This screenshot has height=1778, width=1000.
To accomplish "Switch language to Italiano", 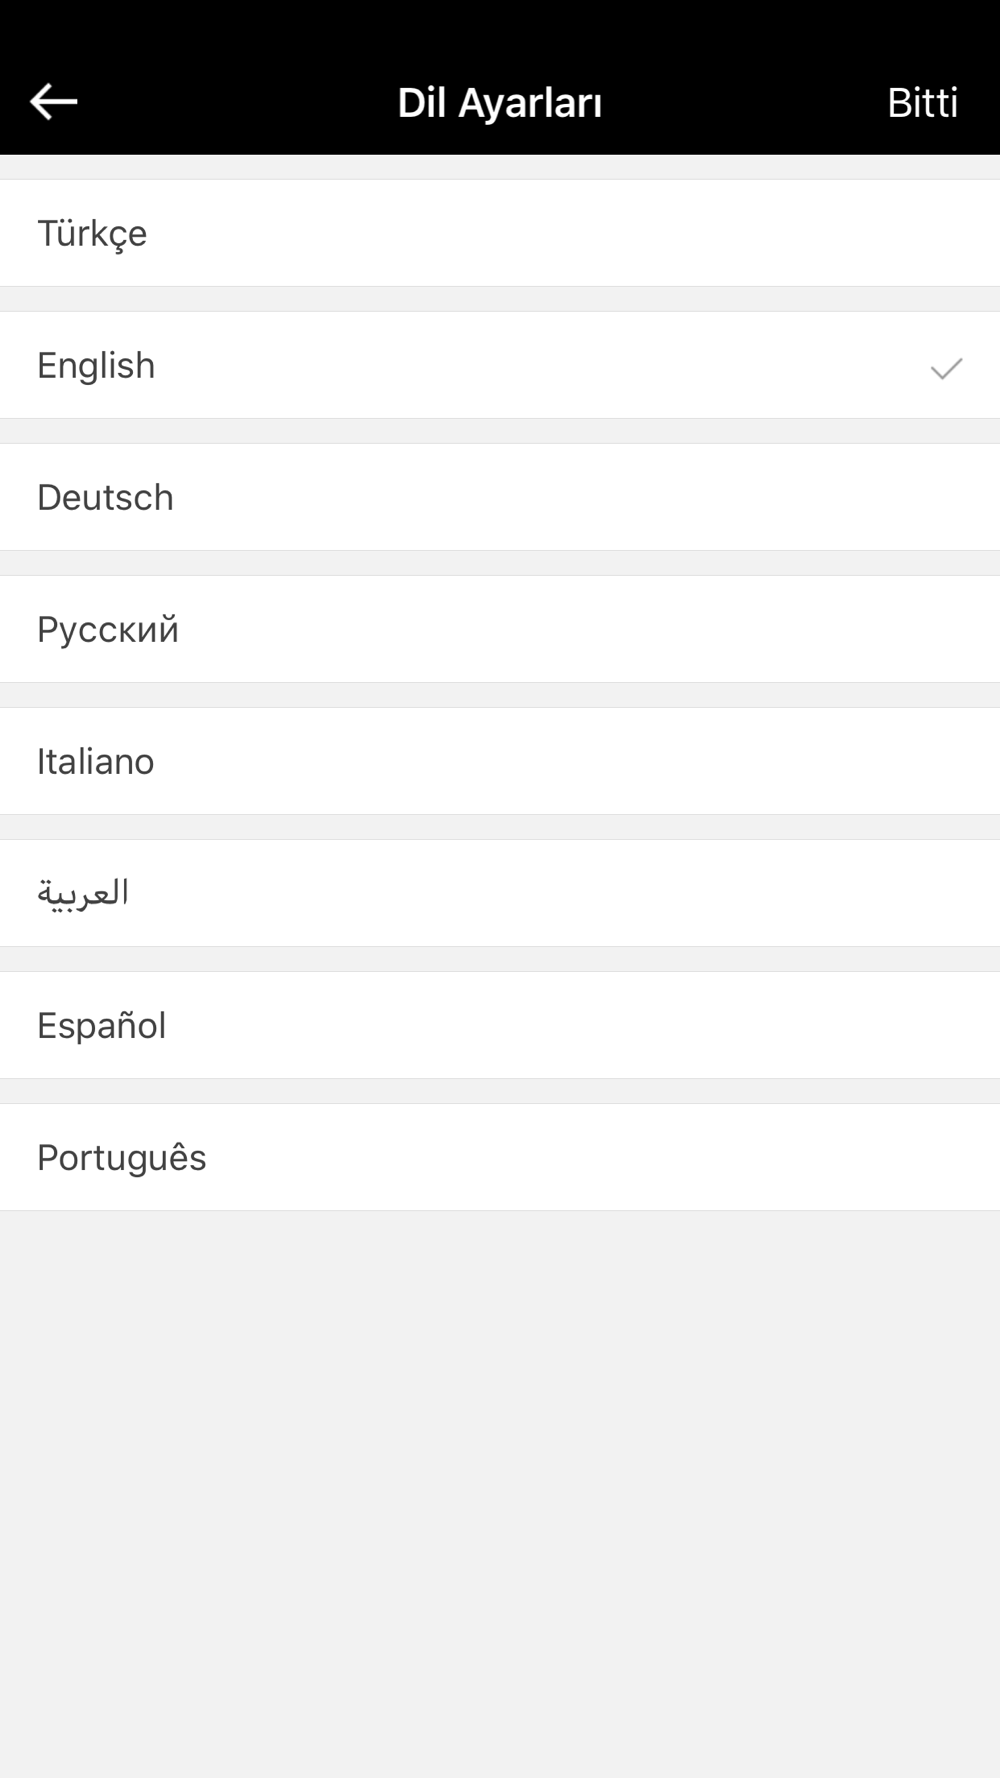I will click(500, 761).
